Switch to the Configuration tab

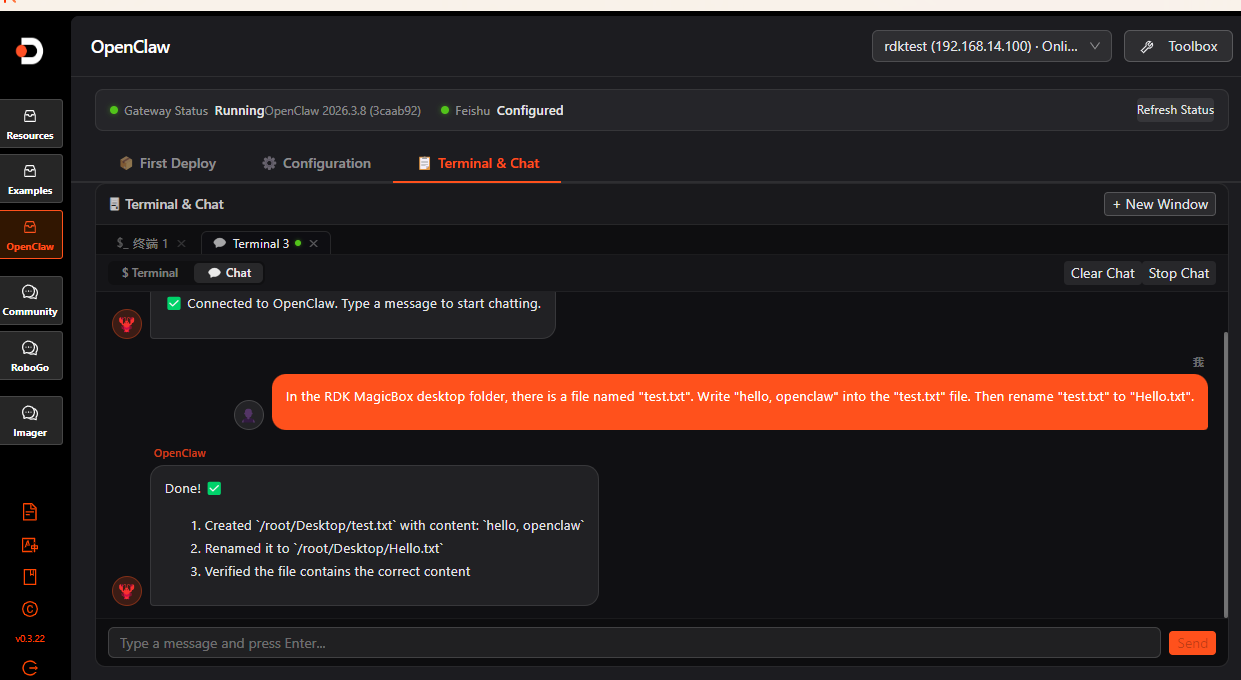[316, 163]
